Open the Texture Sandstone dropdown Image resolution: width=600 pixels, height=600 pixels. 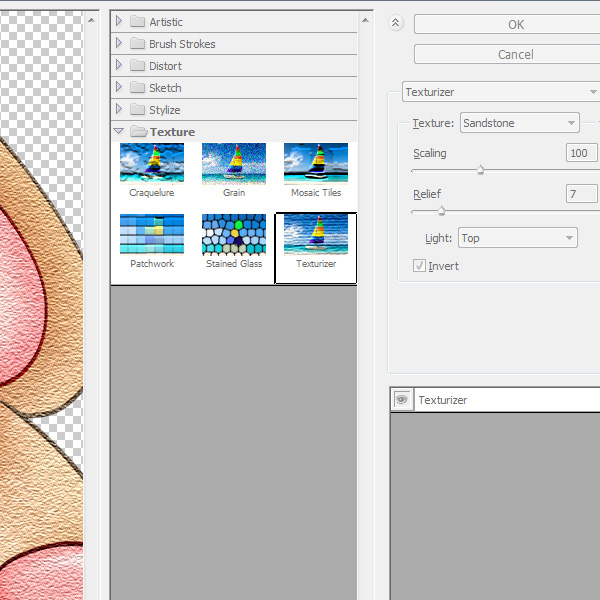[x=520, y=123]
